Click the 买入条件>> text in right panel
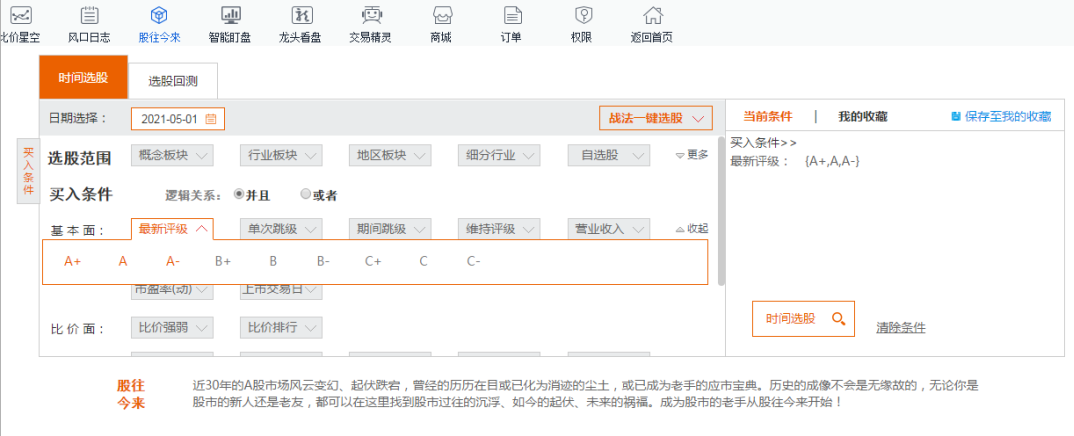This screenshot has height=436, width=1074. (x=763, y=143)
